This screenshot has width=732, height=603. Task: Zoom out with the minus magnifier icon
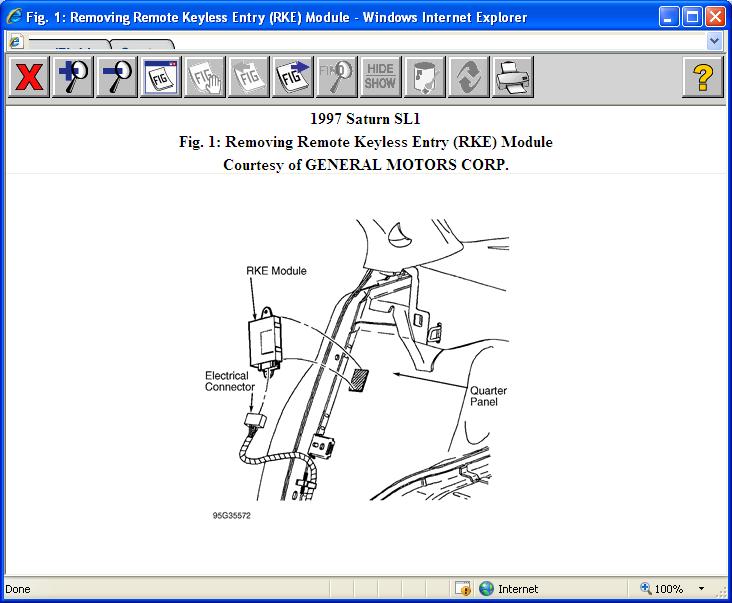(117, 77)
